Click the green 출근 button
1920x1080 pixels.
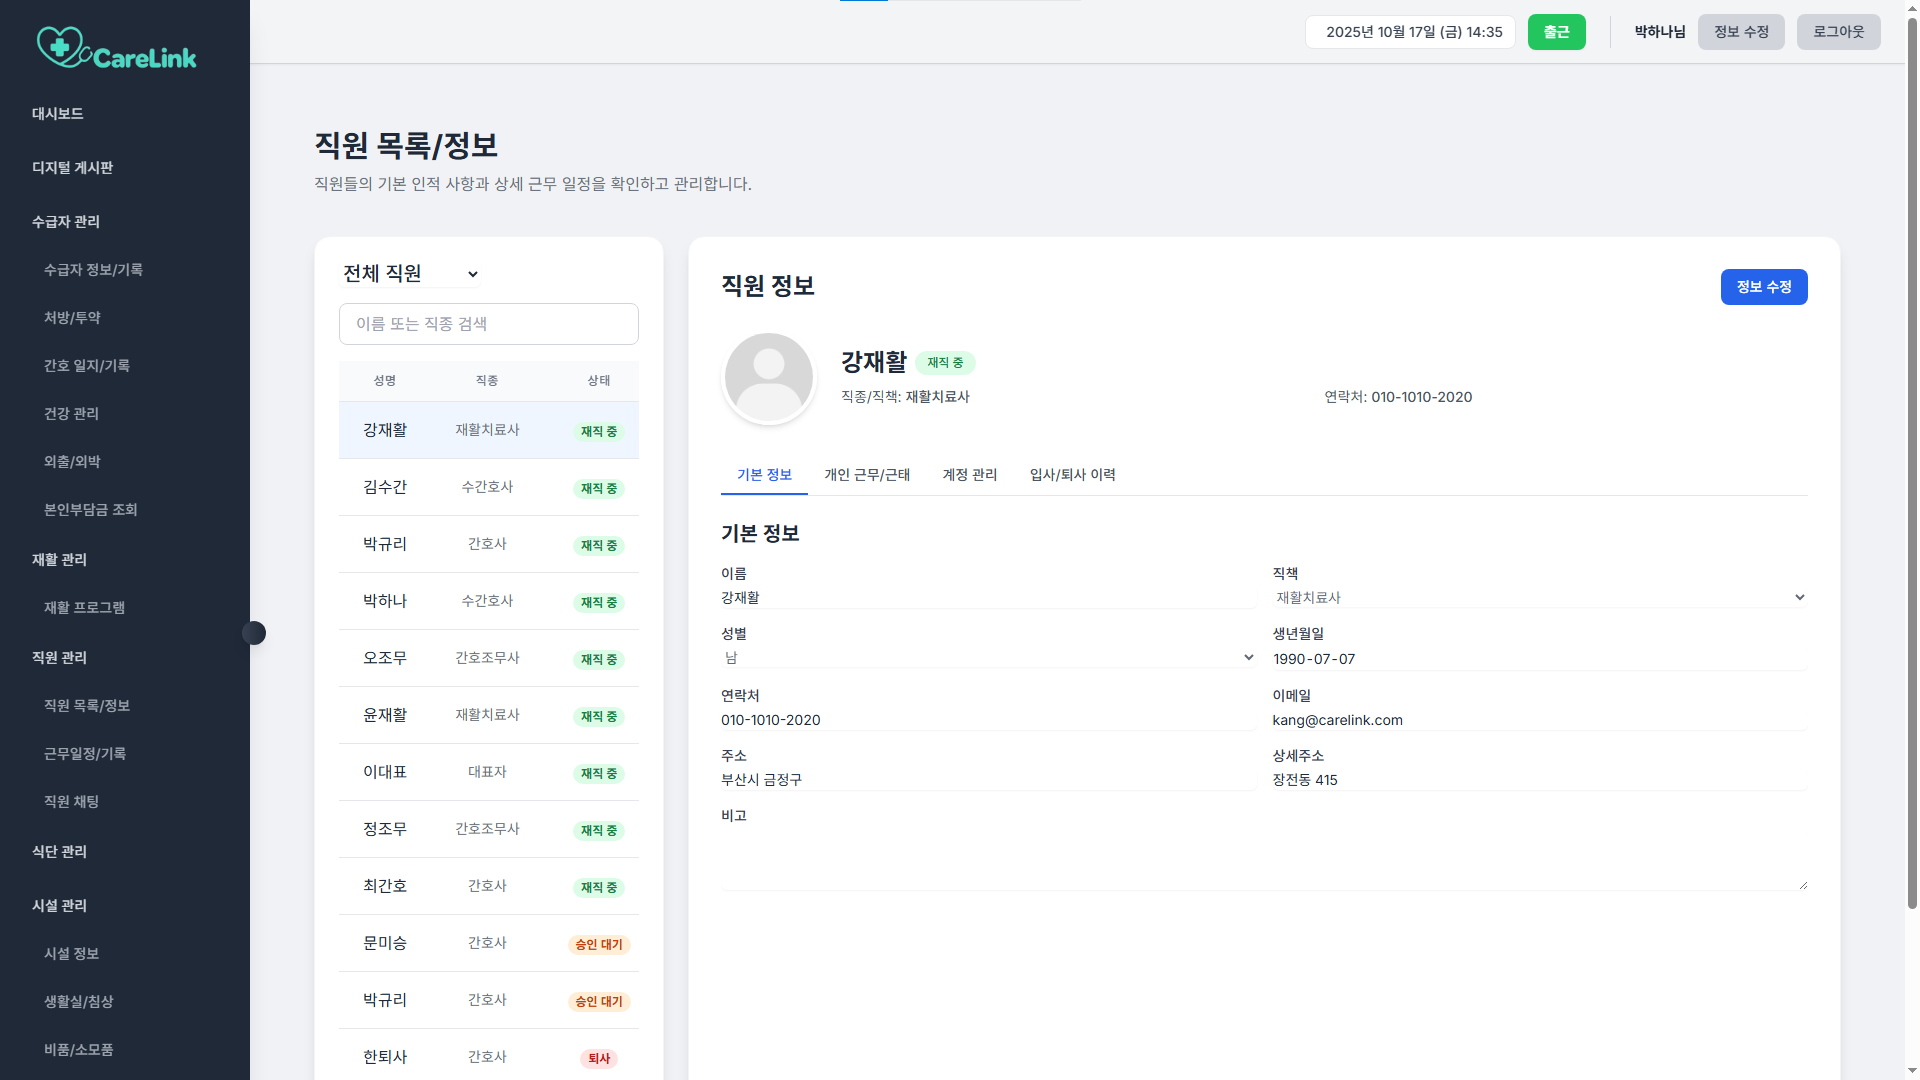[x=1556, y=32]
